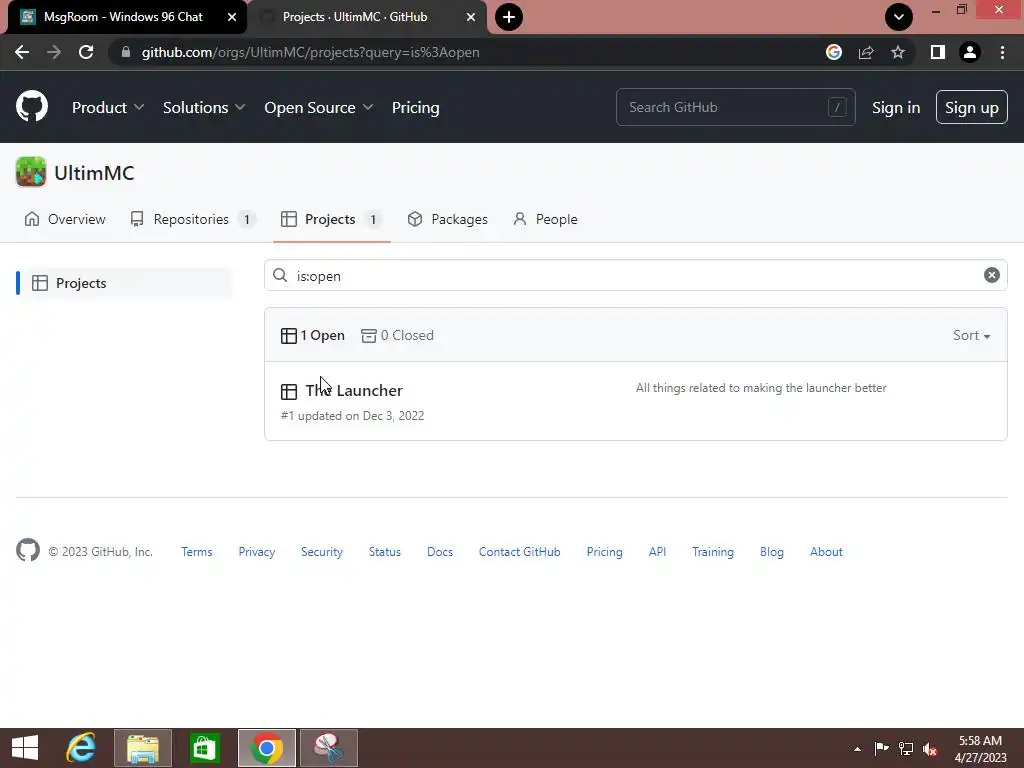The width and height of the screenshot is (1024, 768).
Task: Open the Security footer link
Action: tap(321, 551)
